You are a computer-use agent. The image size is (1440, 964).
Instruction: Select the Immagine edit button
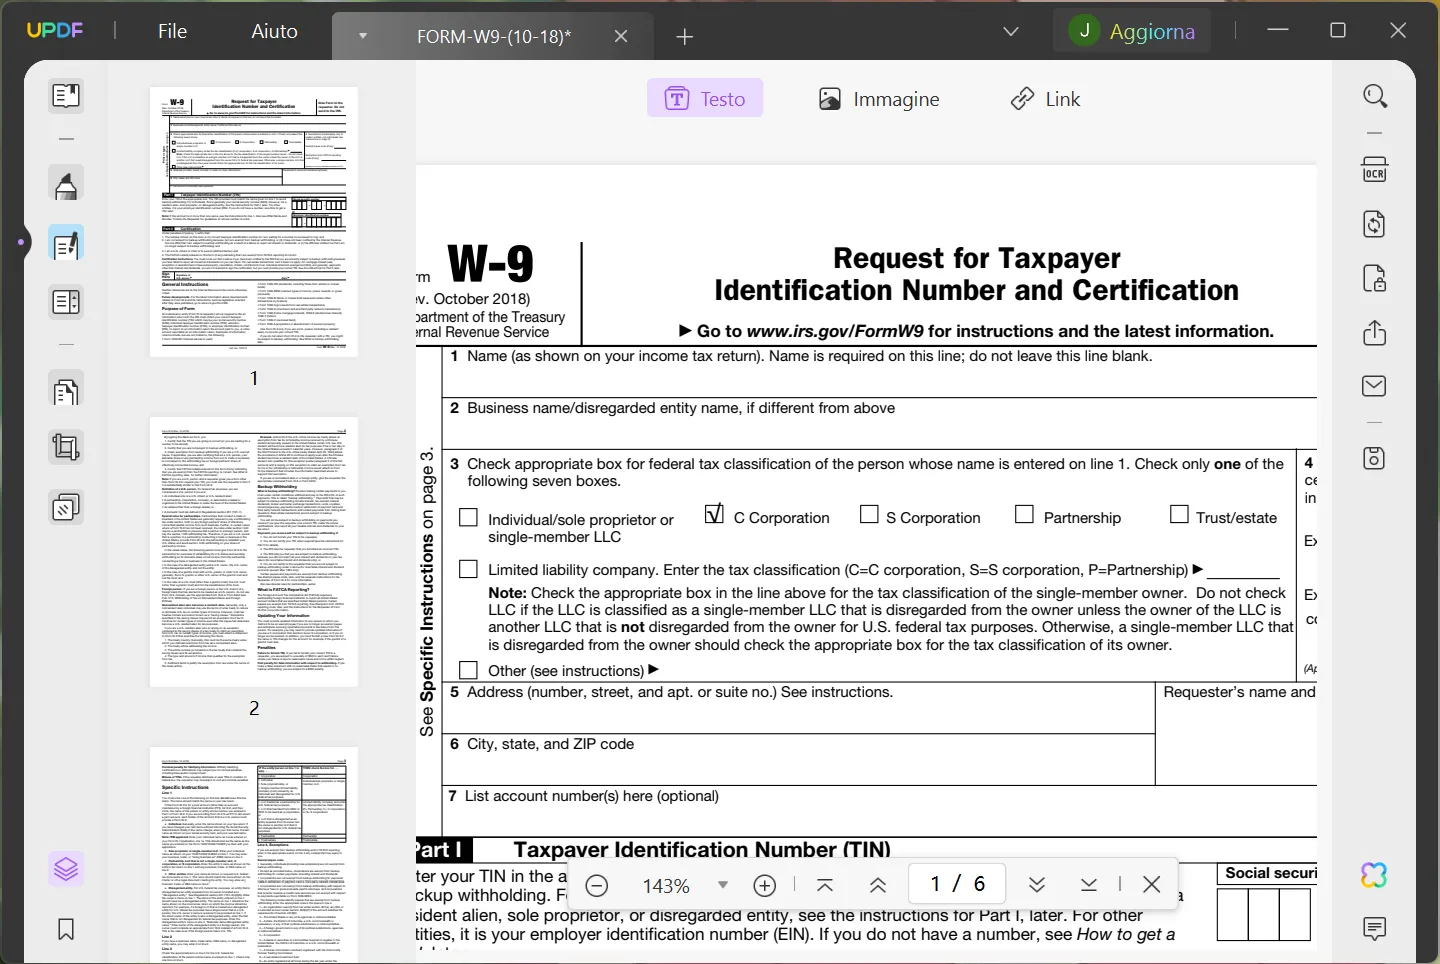879,99
